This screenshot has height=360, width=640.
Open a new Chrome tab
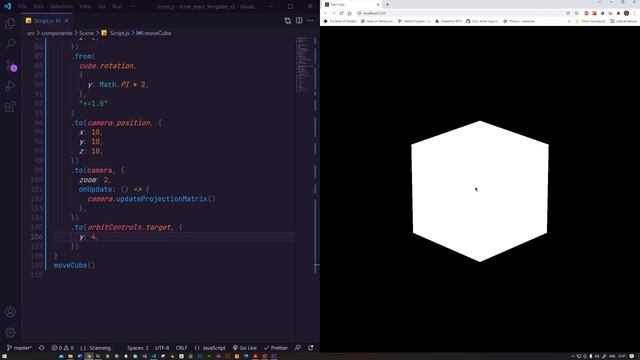(x=387, y=4)
